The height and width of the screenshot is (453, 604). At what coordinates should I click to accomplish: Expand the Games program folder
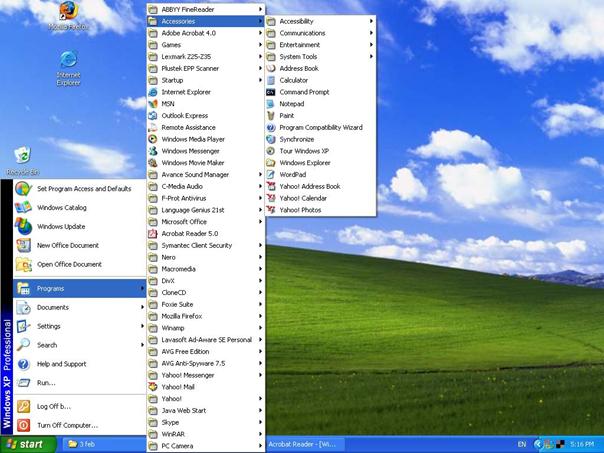point(171,45)
